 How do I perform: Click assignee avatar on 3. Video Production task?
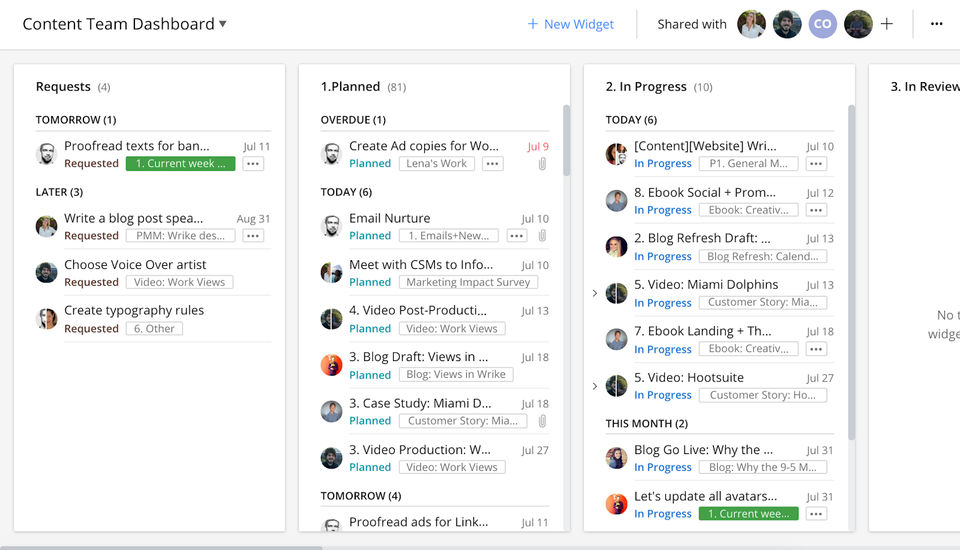pos(331,458)
